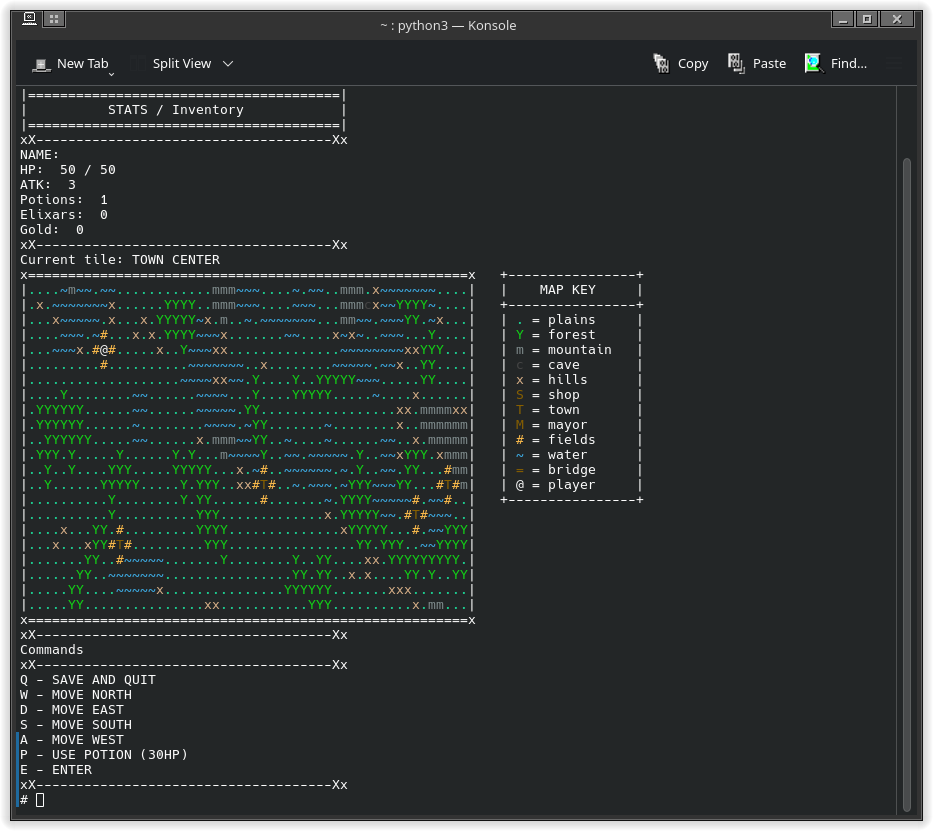Click the Paste toolbar icon
The image size is (933, 831).
757,64
